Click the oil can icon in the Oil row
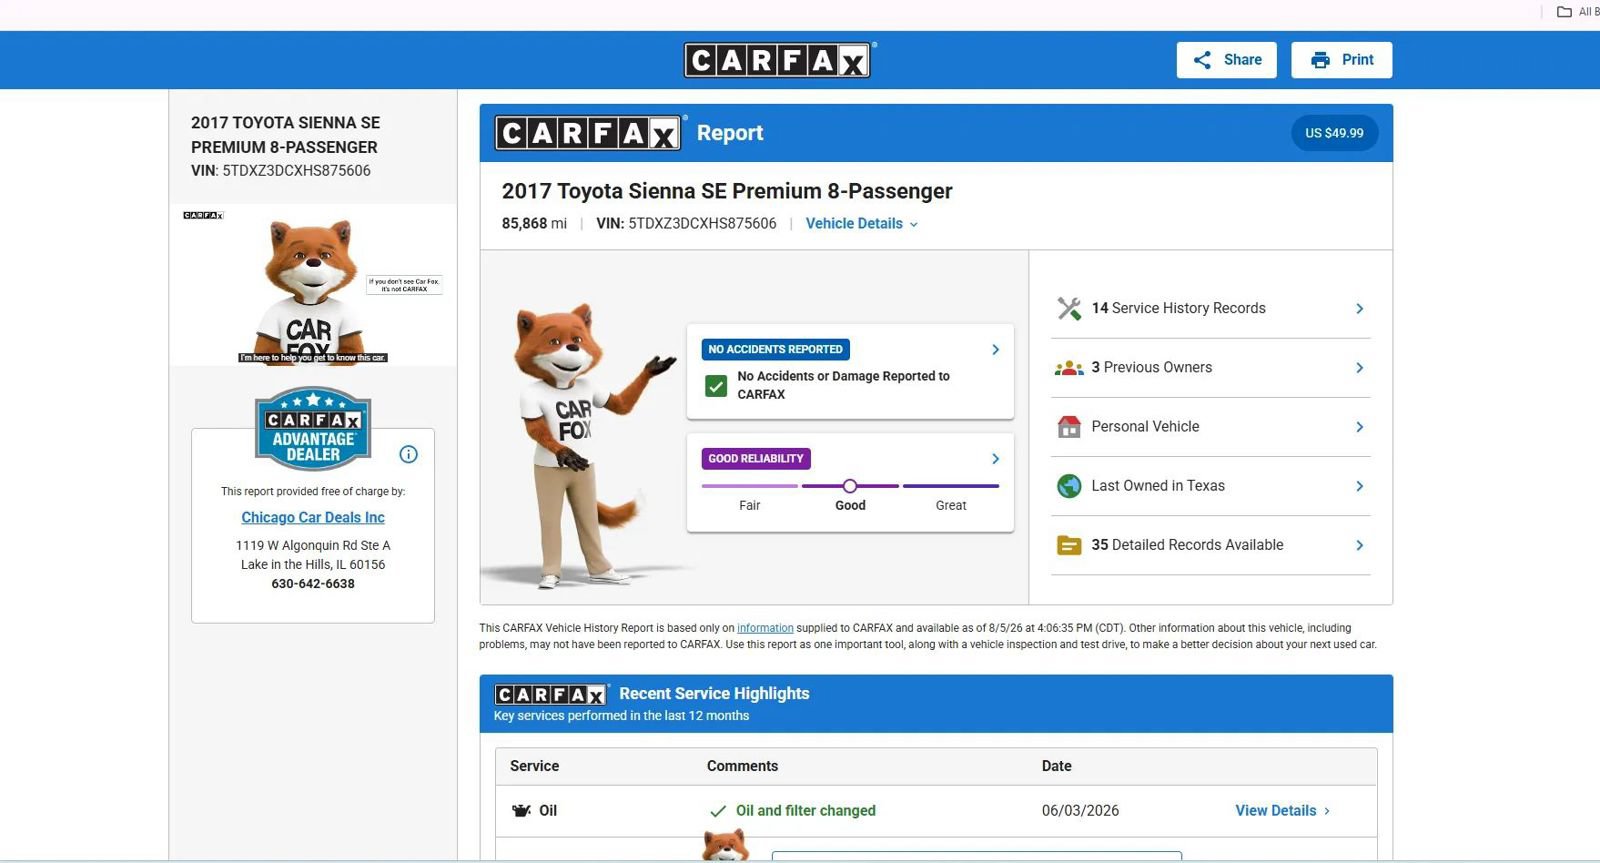This screenshot has height=863, width=1600. [521, 811]
